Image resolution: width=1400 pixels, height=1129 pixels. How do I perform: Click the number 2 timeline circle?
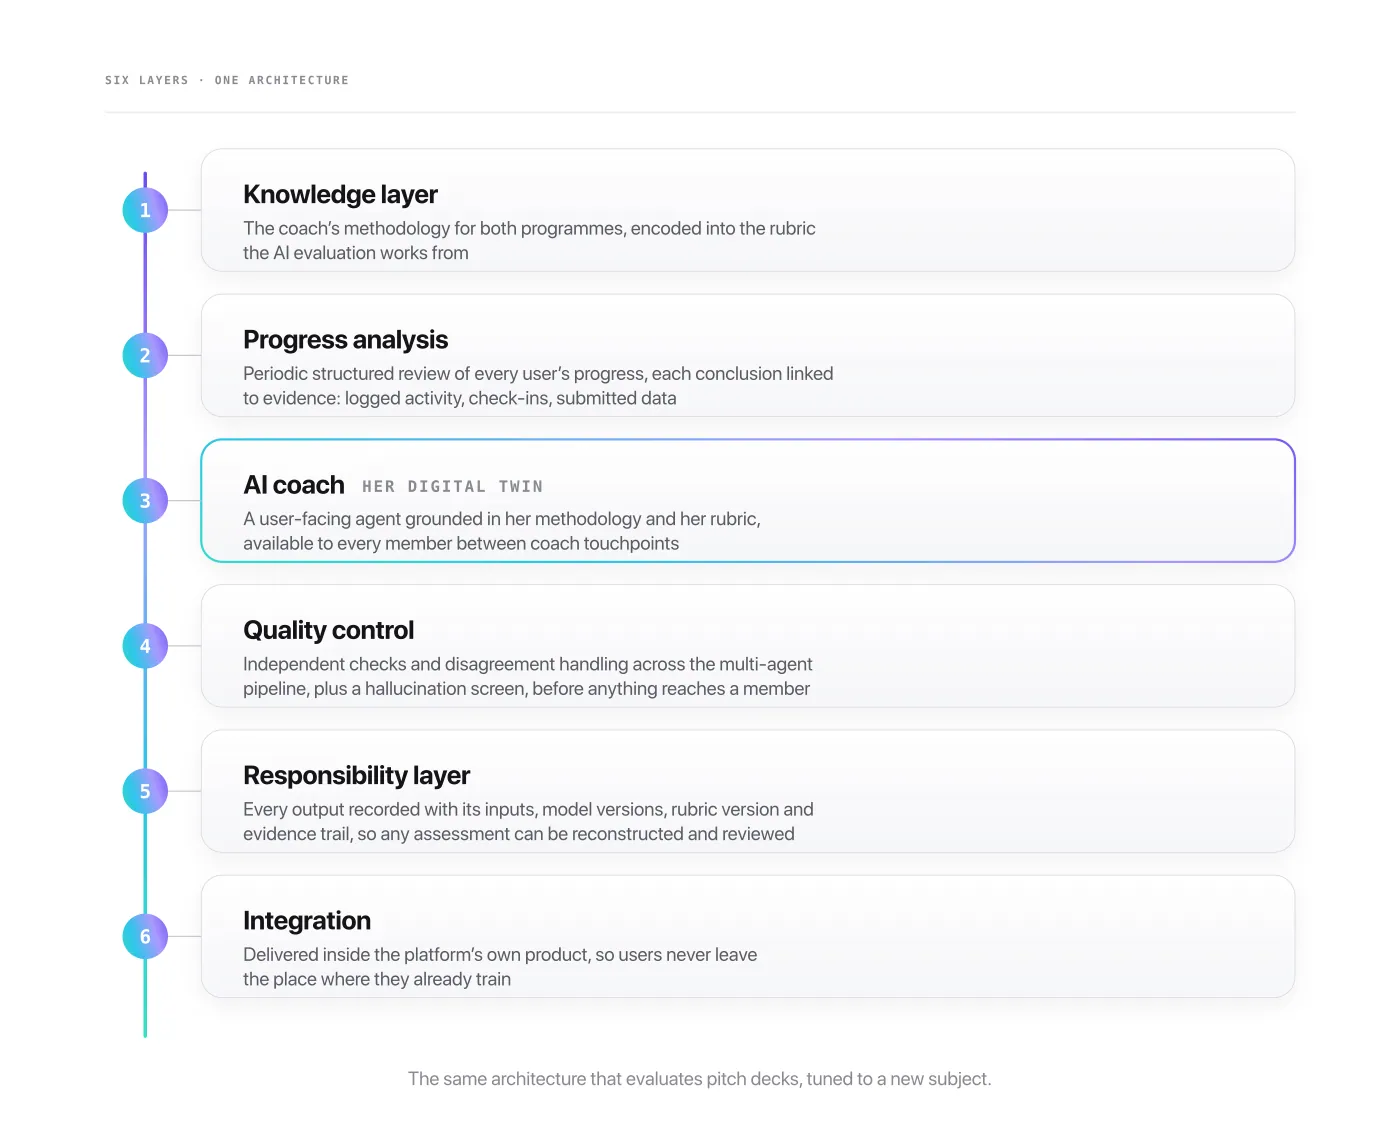tap(145, 355)
